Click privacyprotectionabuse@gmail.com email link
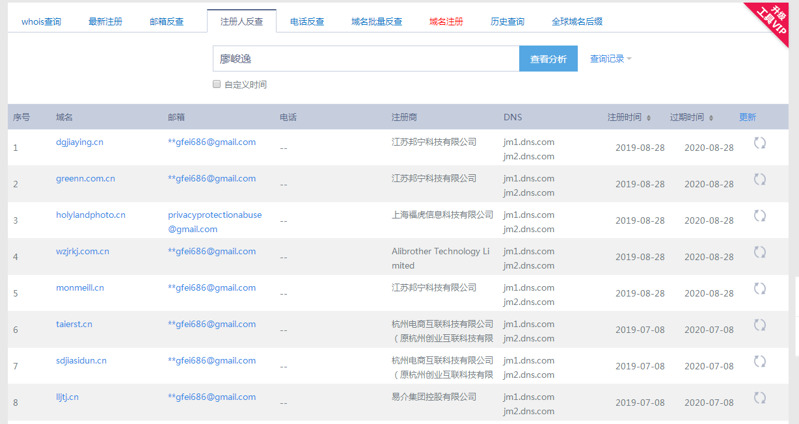The height and width of the screenshot is (424, 799). pos(215,222)
